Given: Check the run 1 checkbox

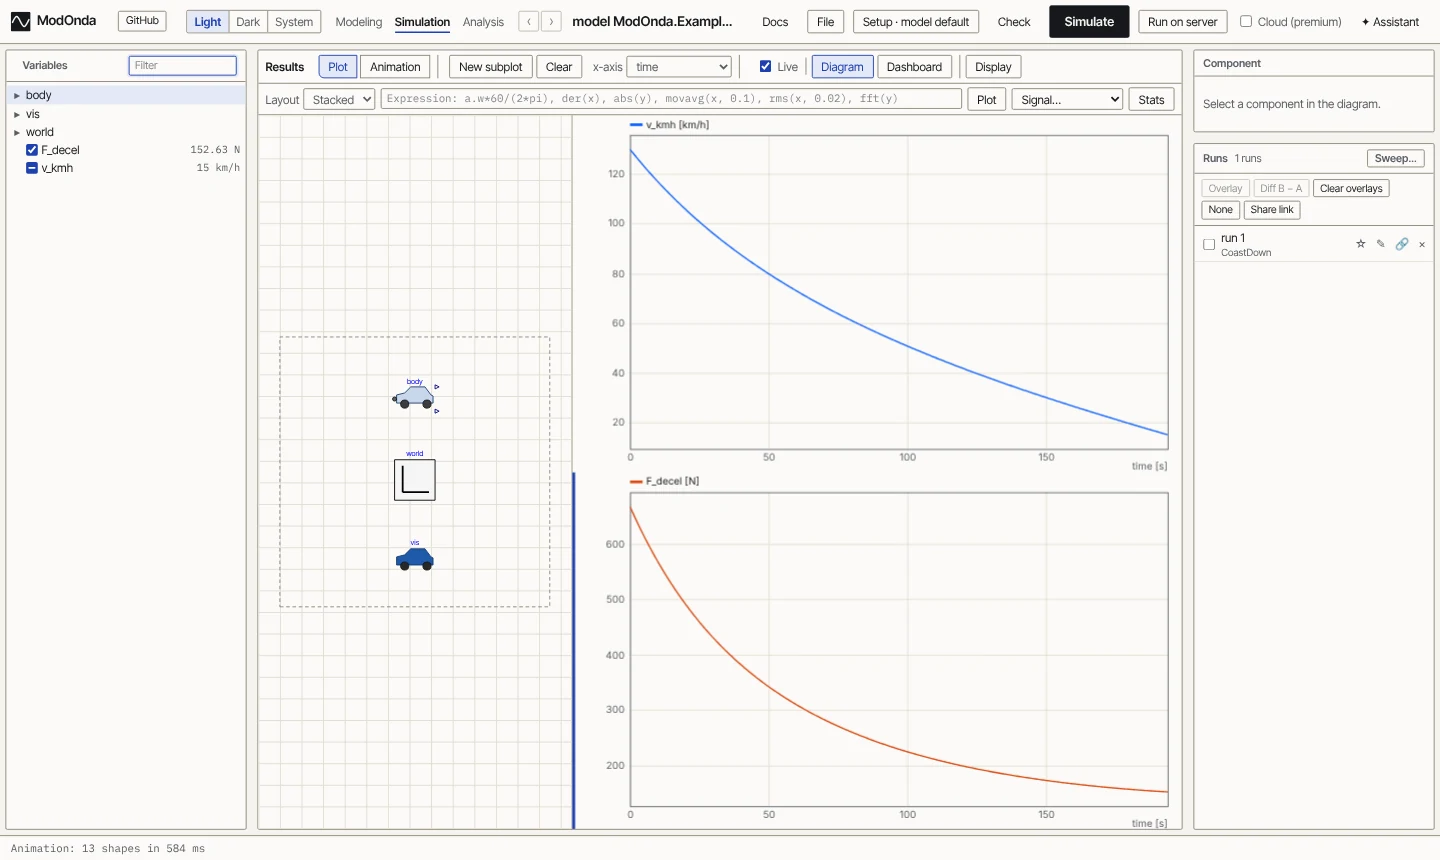Looking at the screenshot, I should click(1209, 244).
